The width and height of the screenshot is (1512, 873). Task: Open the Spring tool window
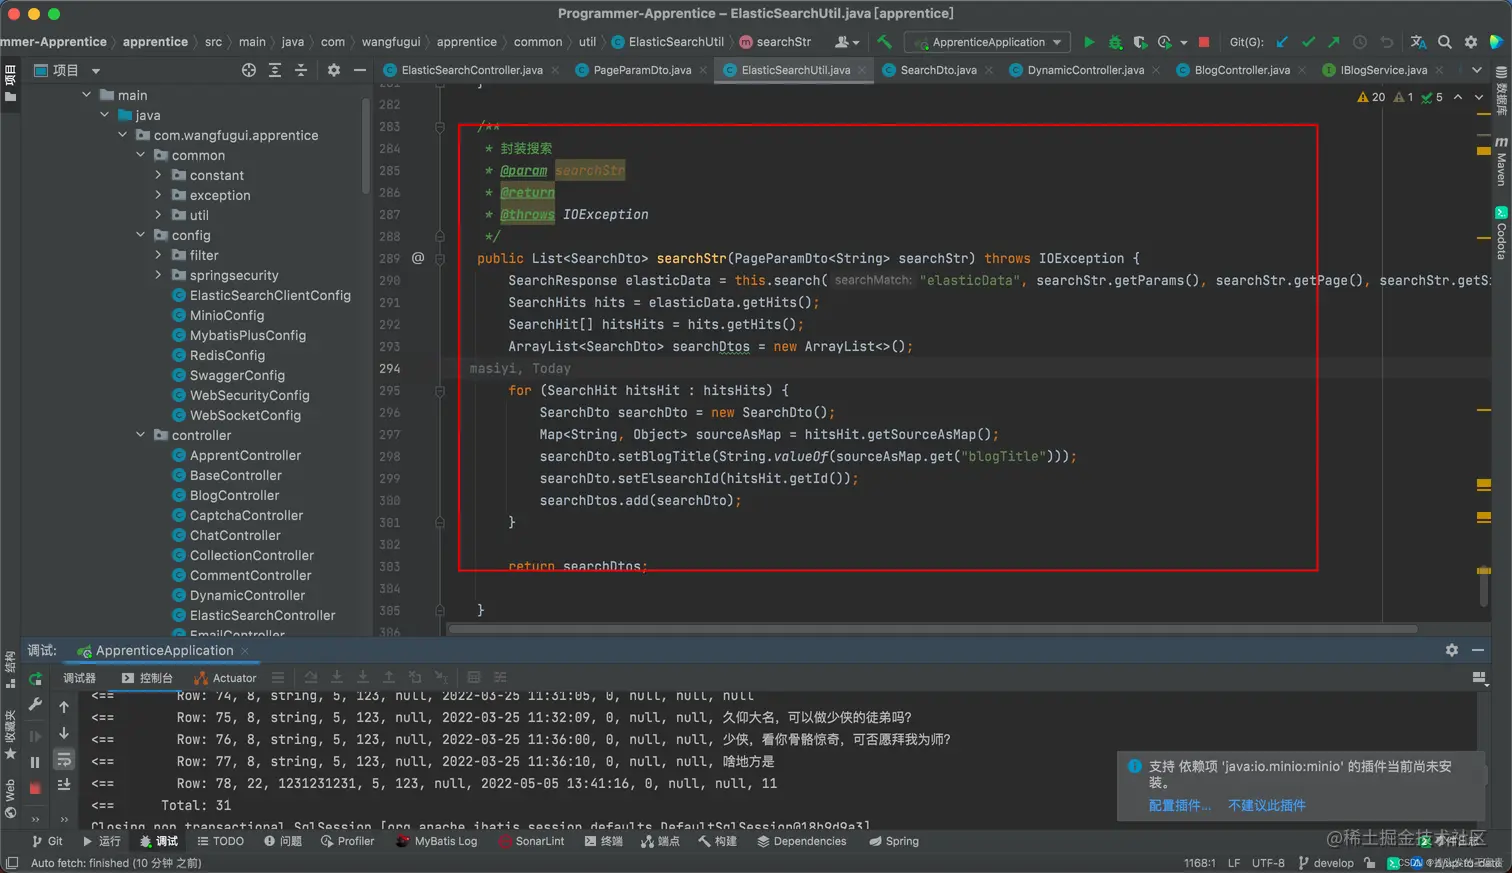tap(894, 841)
